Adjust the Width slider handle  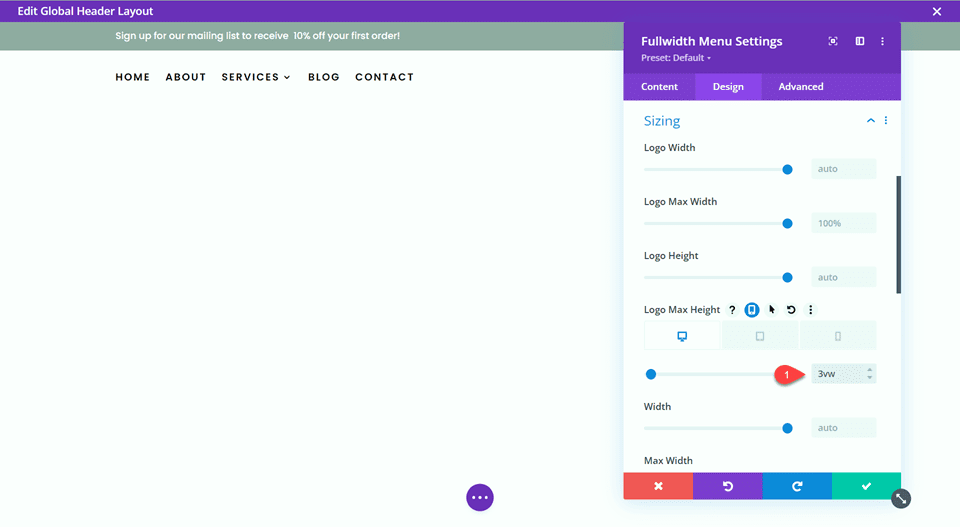[x=787, y=428]
